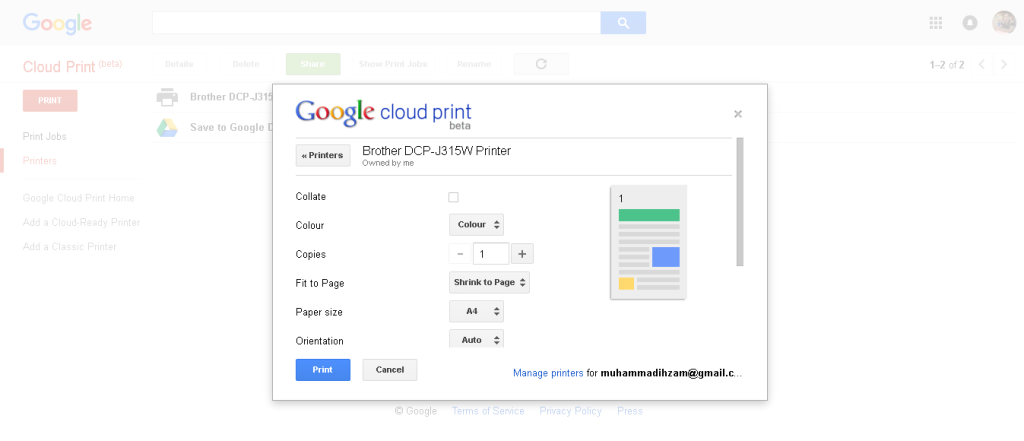Screen dimensions: 1024x441
Task: Toggle the Collate checkbox
Action: coord(453,197)
